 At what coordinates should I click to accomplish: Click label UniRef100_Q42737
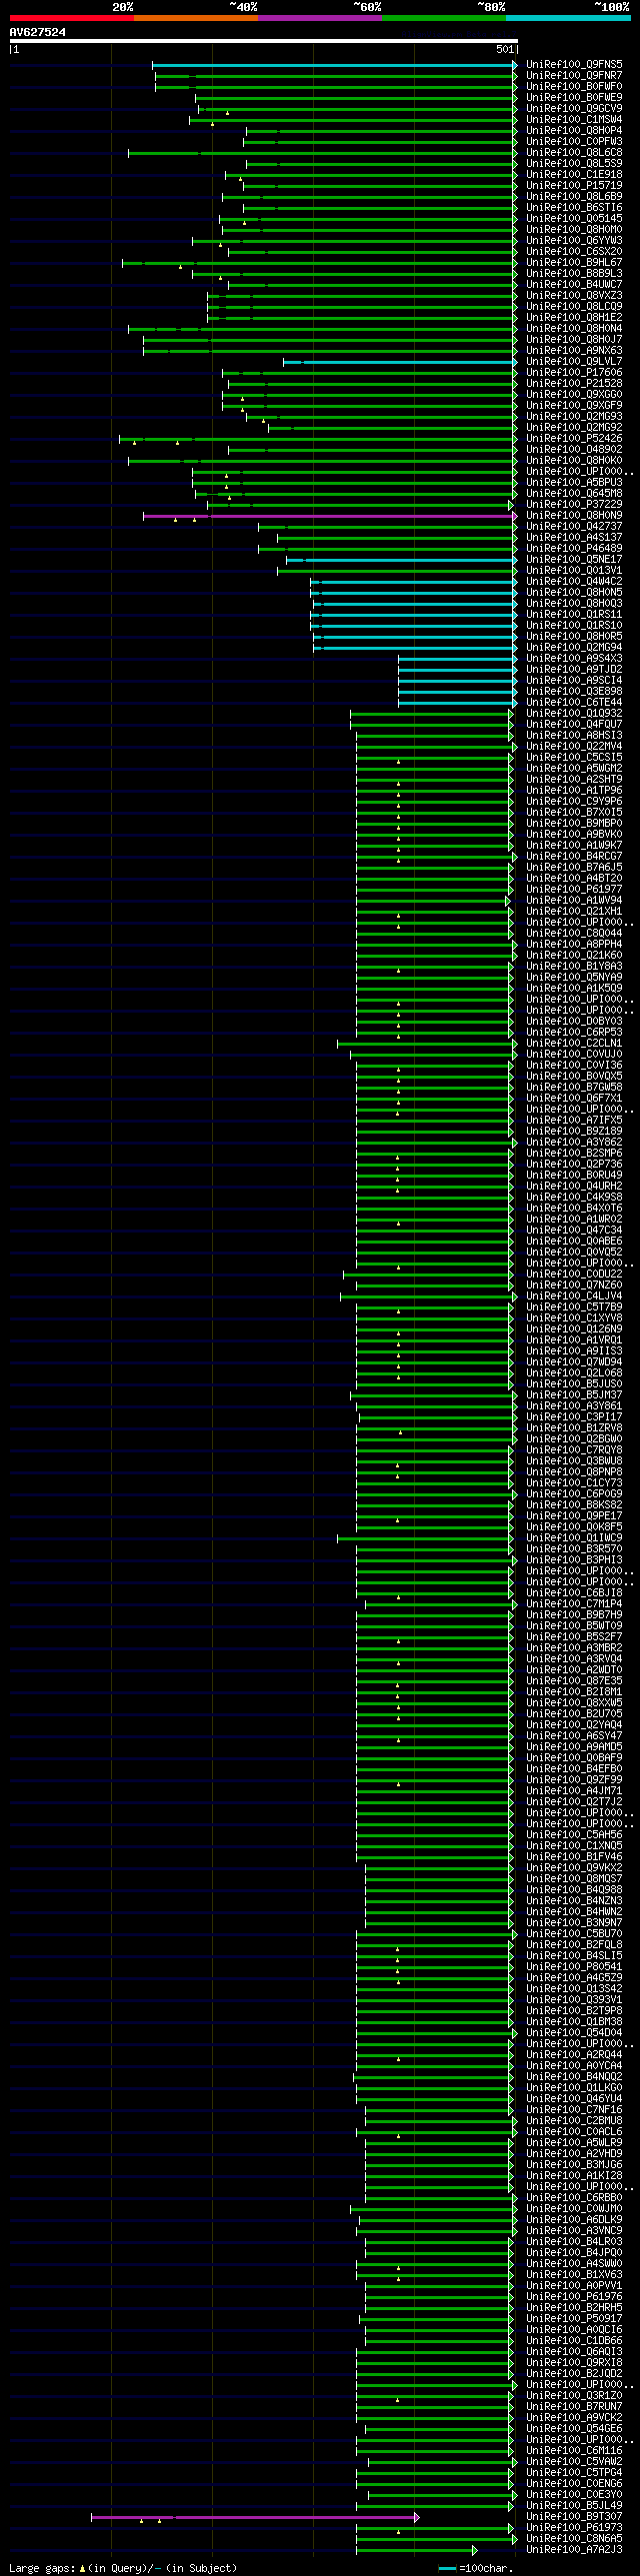tap(574, 527)
